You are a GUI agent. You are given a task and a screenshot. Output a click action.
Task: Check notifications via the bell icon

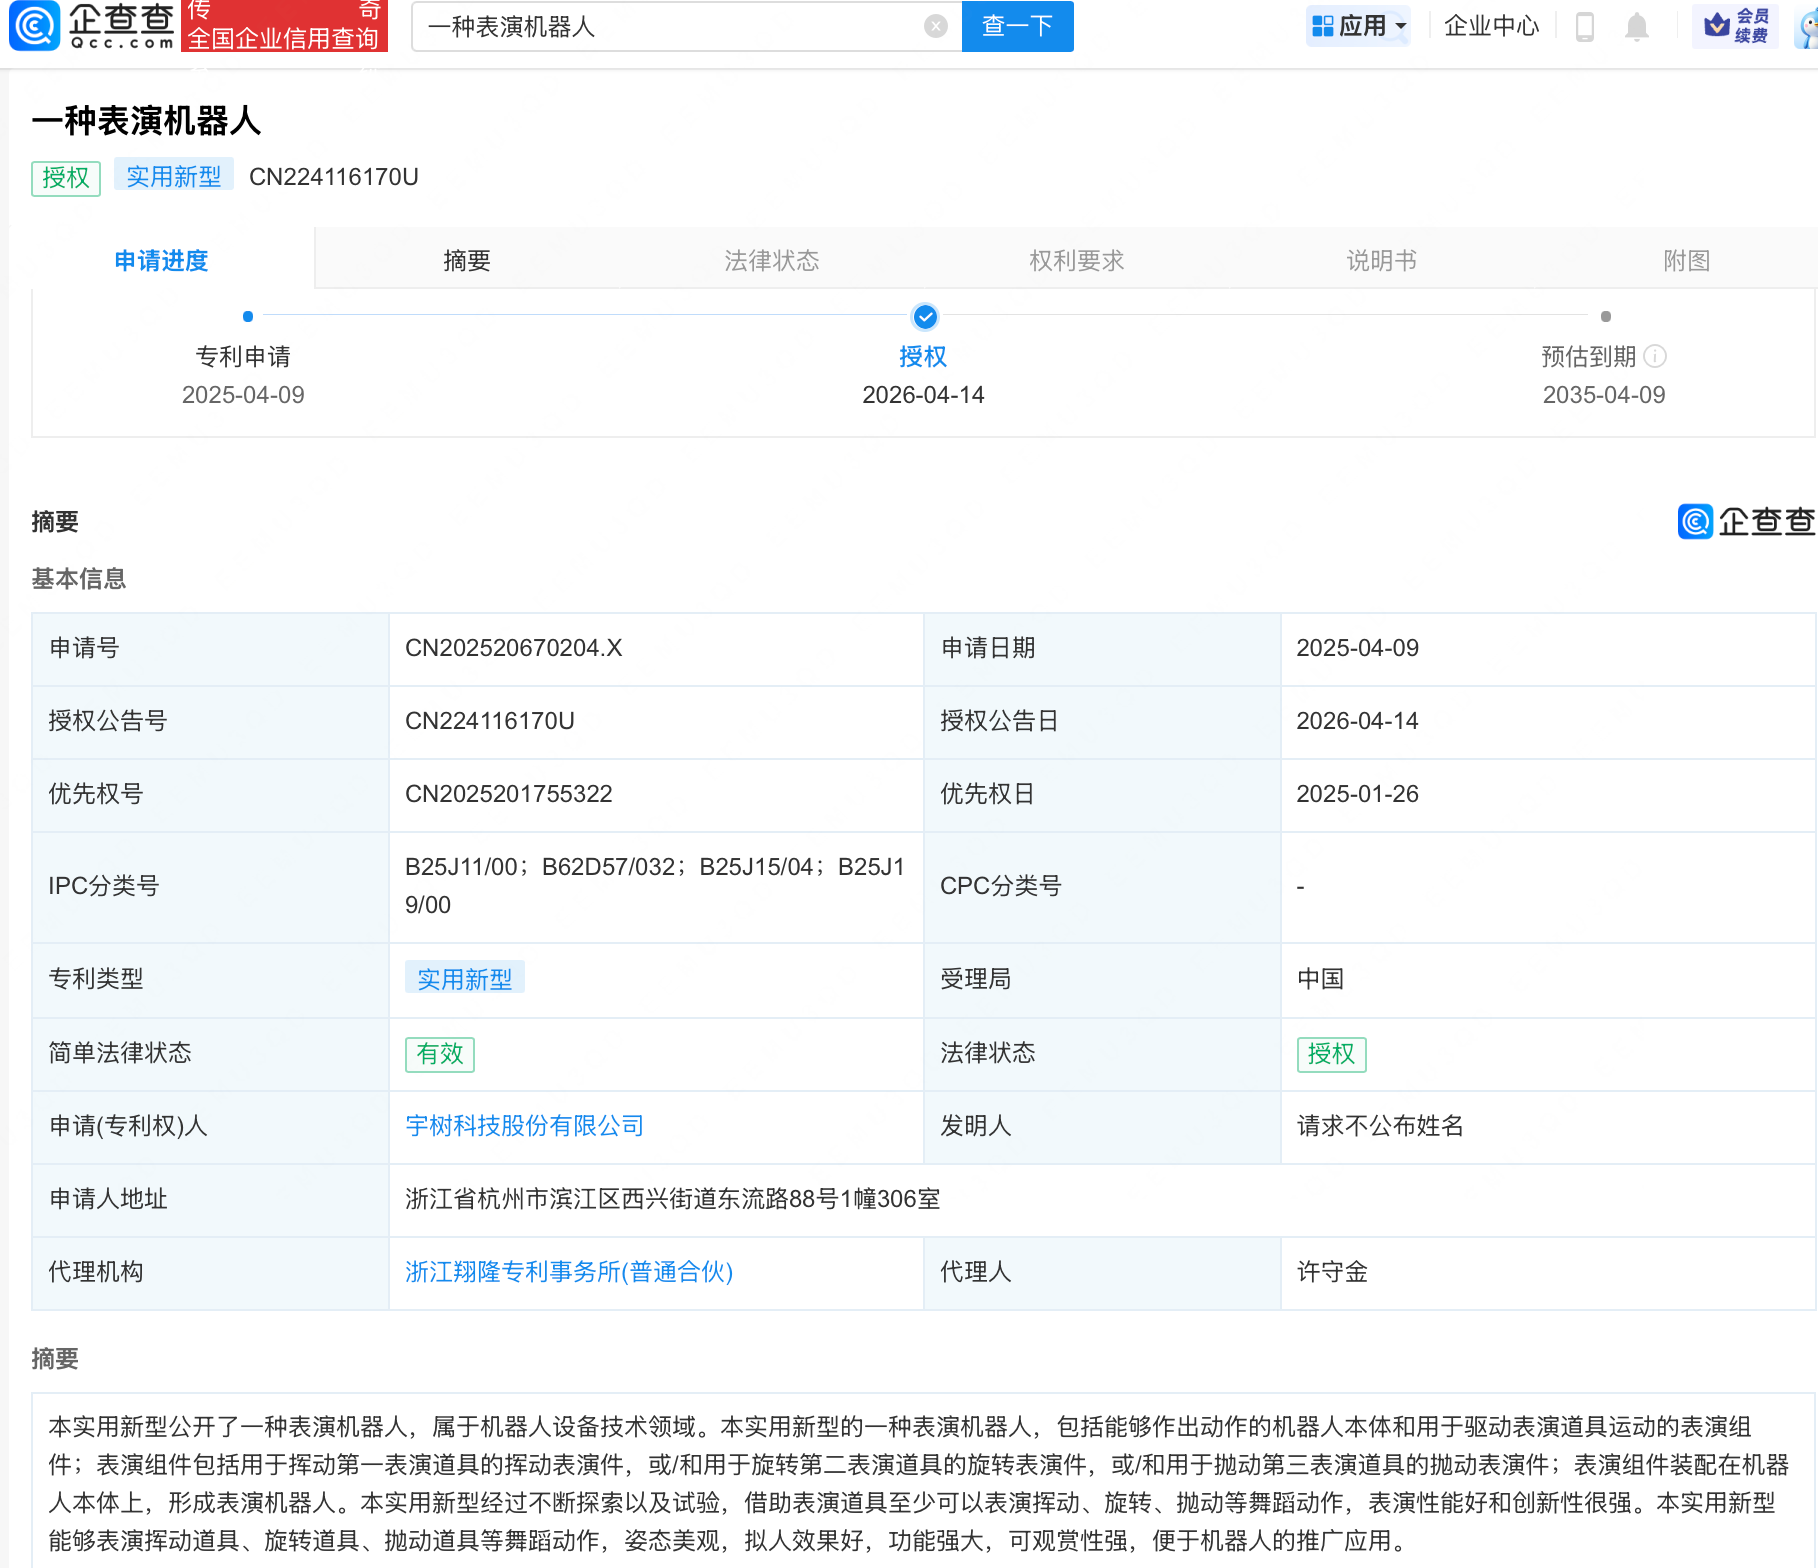[x=1637, y=26]
